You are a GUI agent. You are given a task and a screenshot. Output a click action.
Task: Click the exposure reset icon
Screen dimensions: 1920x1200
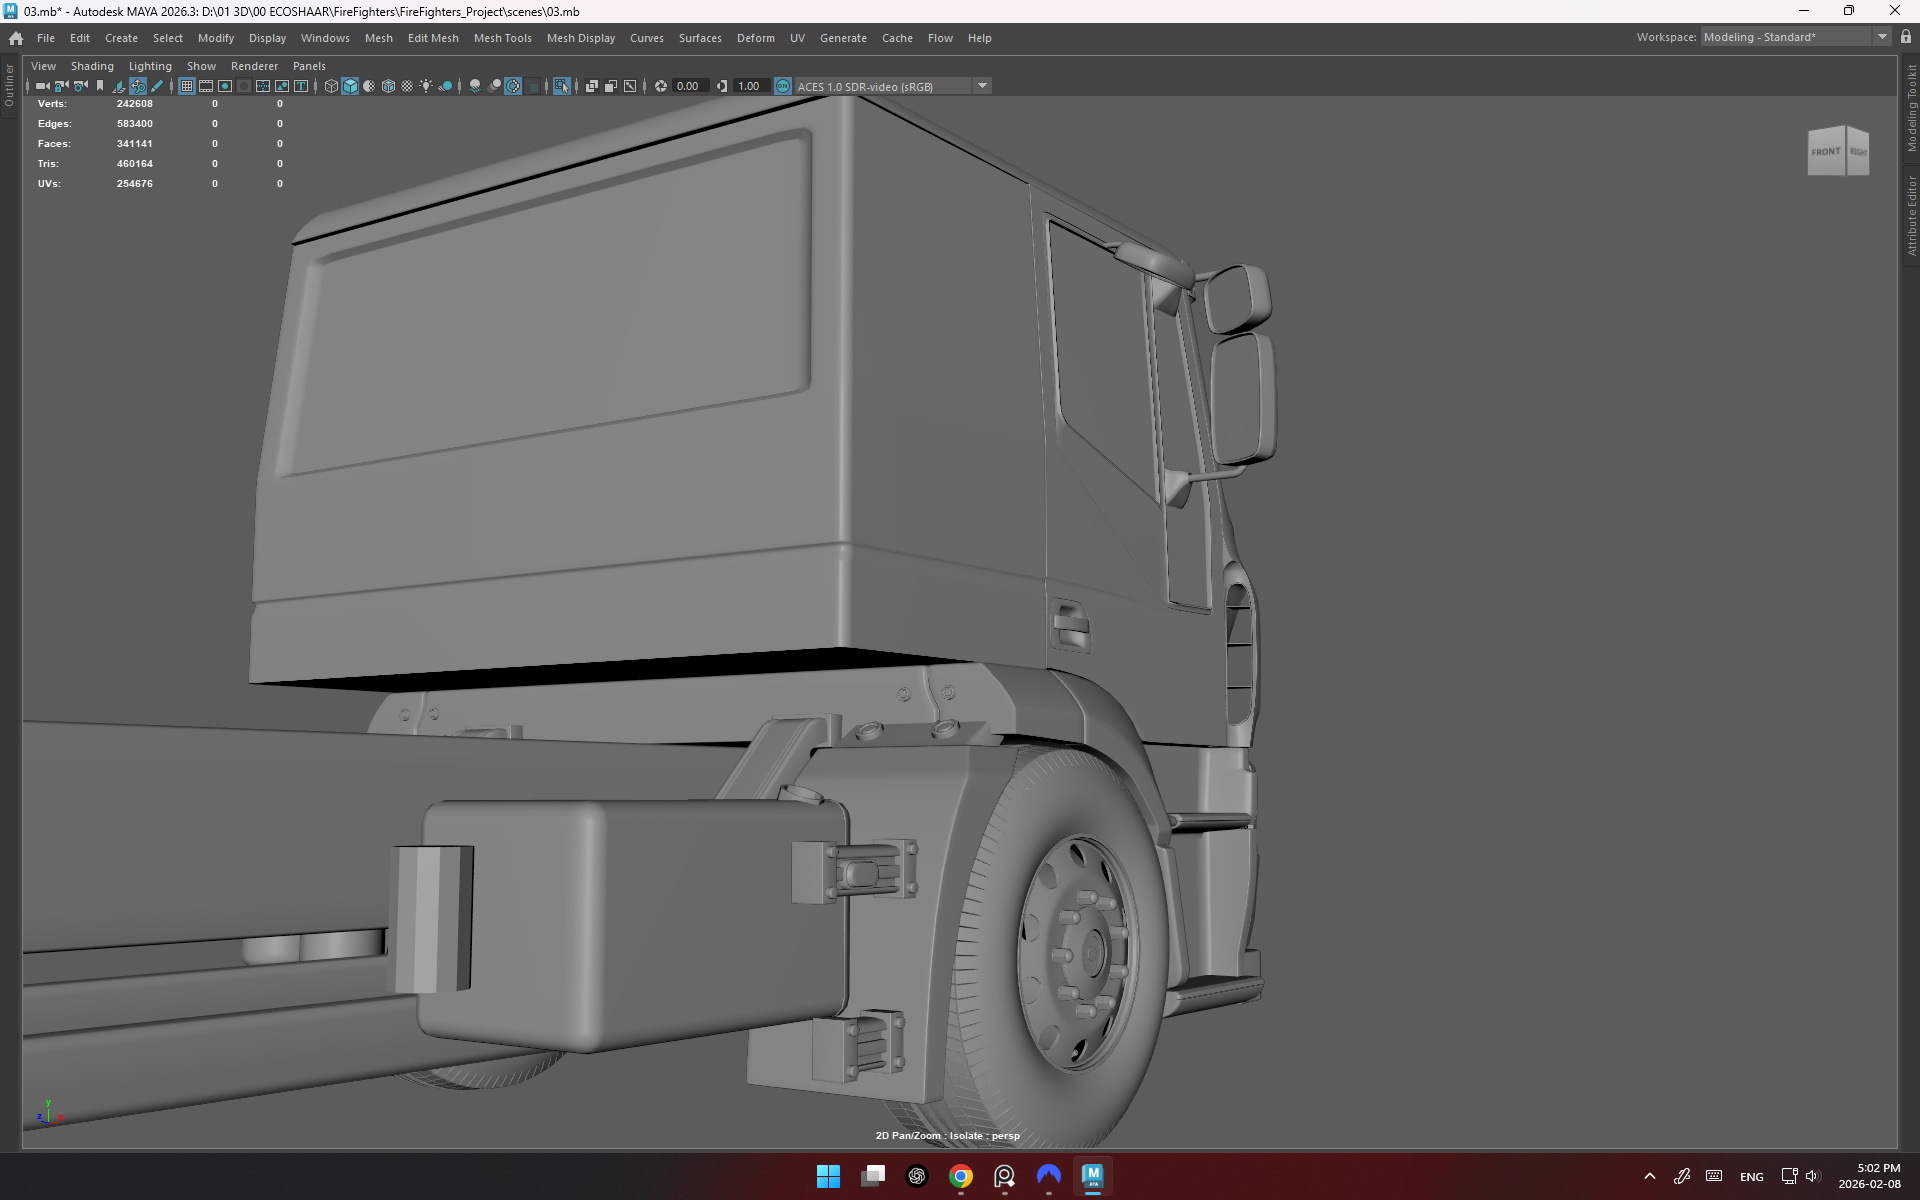pos(661,86)
